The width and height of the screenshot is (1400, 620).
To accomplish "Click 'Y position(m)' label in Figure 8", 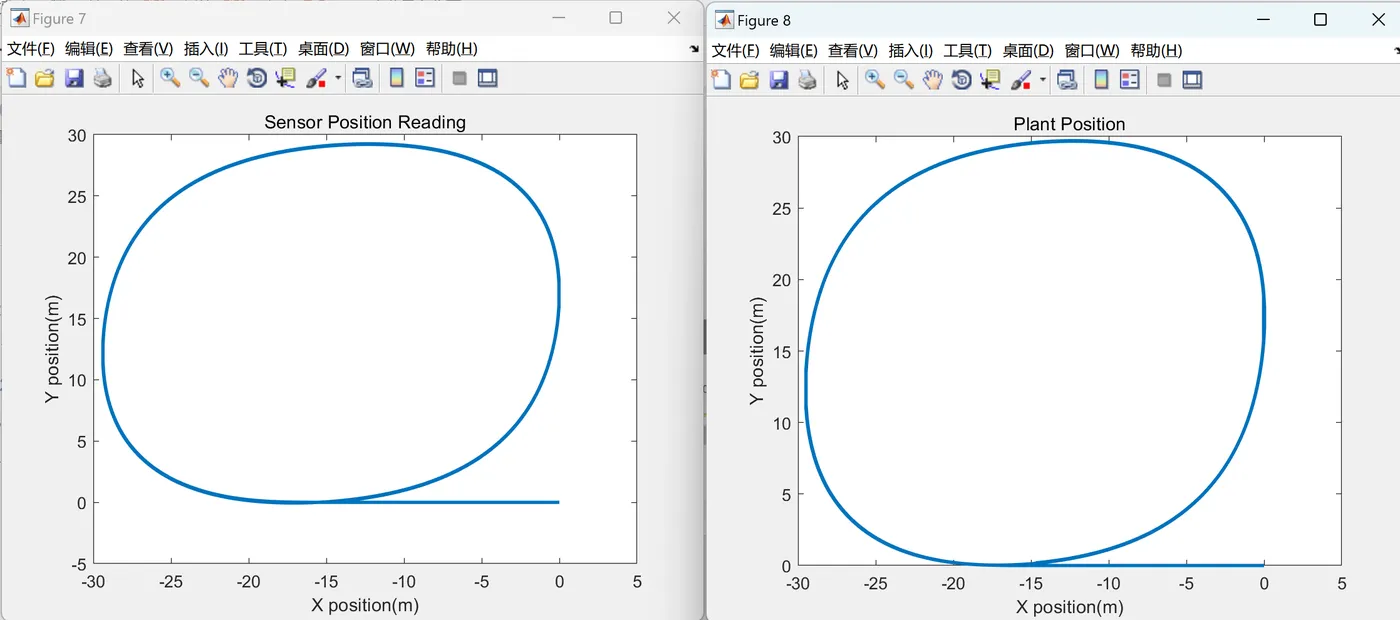I will click(757, 351).
